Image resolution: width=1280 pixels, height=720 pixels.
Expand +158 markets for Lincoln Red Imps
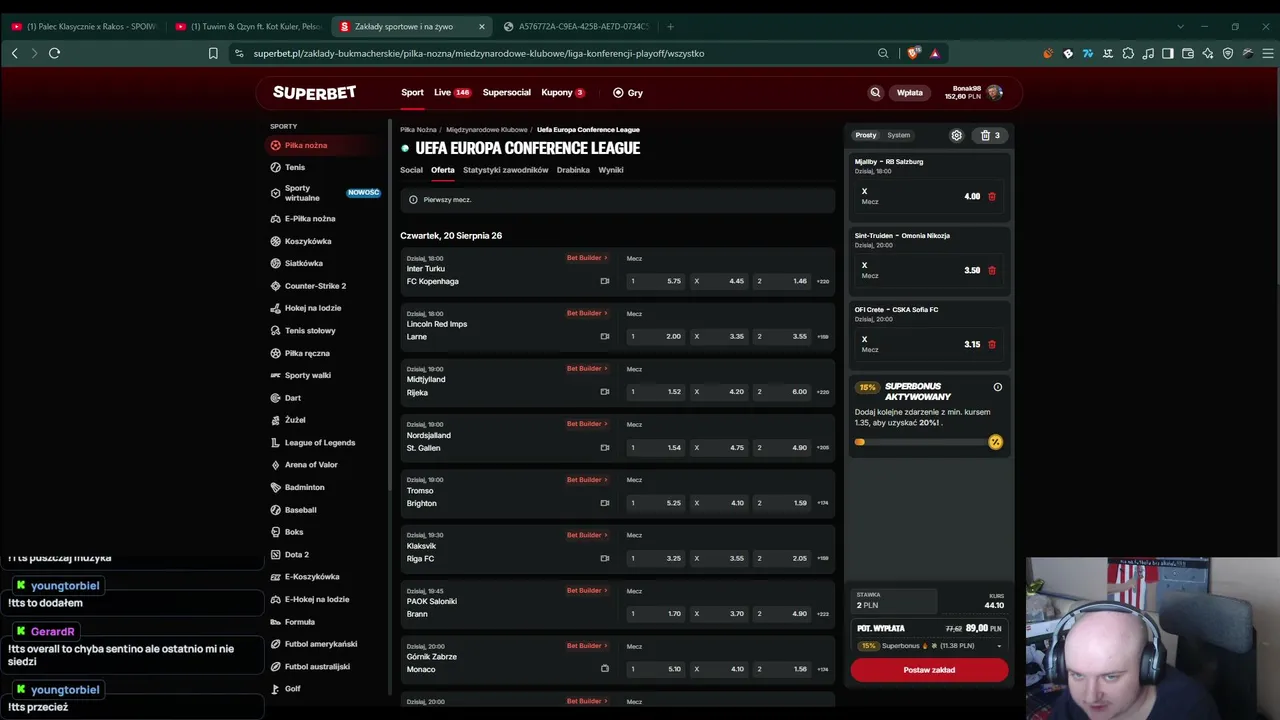tap(823, 336)
